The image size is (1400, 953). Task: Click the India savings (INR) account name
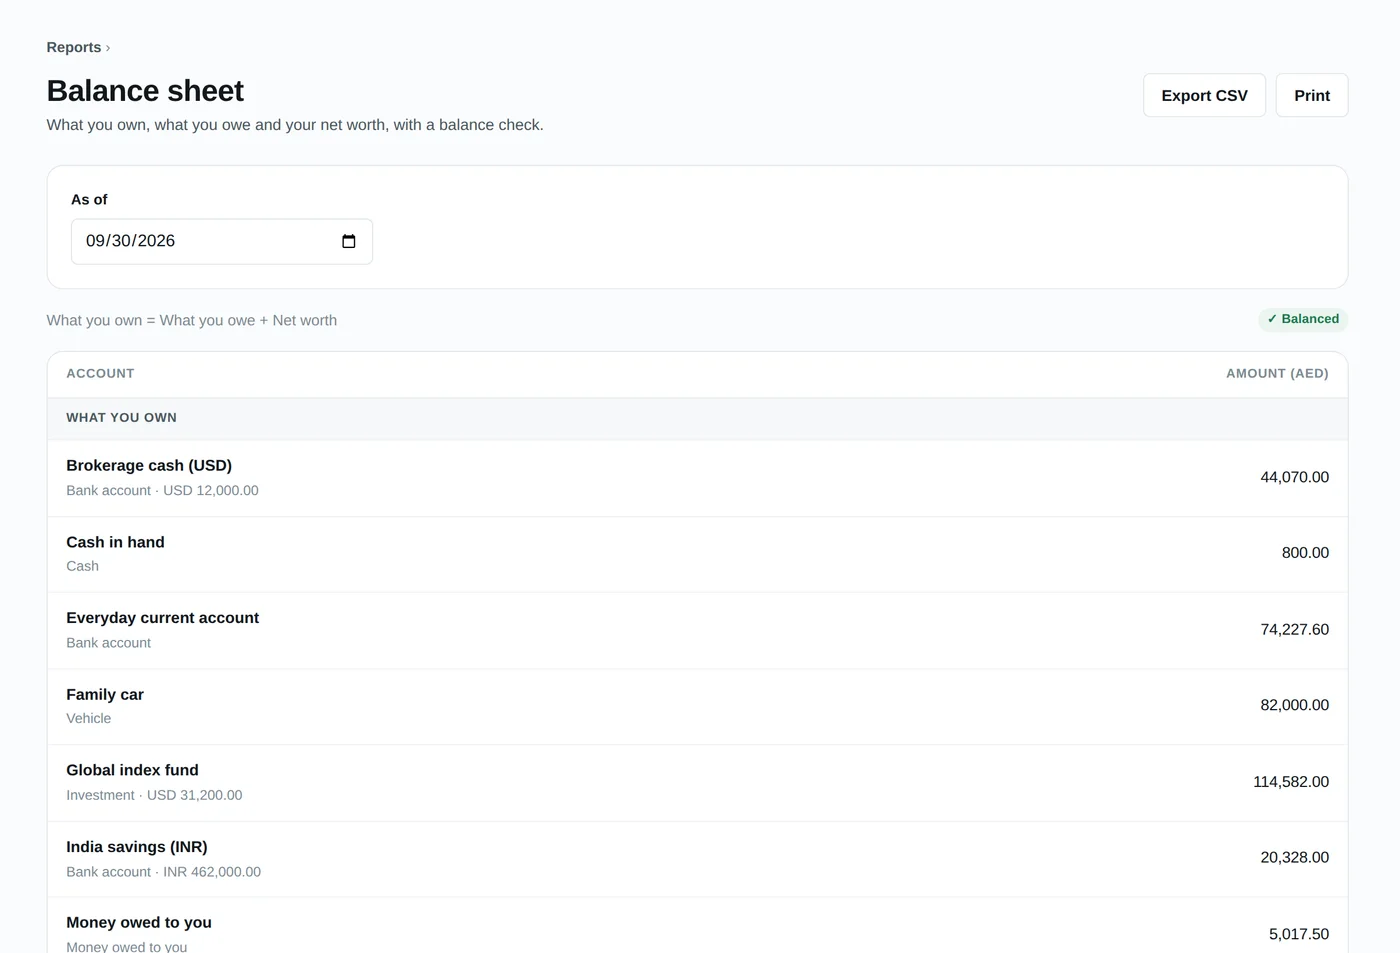pos(137,846)
